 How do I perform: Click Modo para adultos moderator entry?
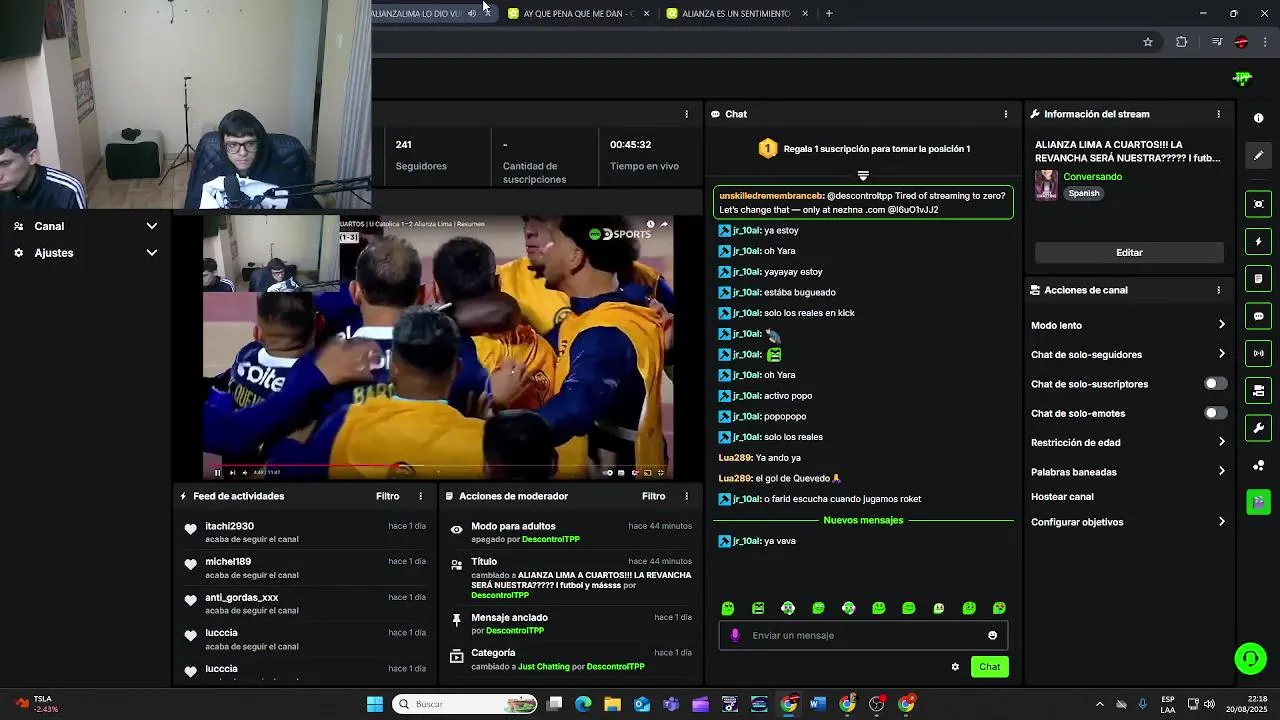click(x=570, y=532)
